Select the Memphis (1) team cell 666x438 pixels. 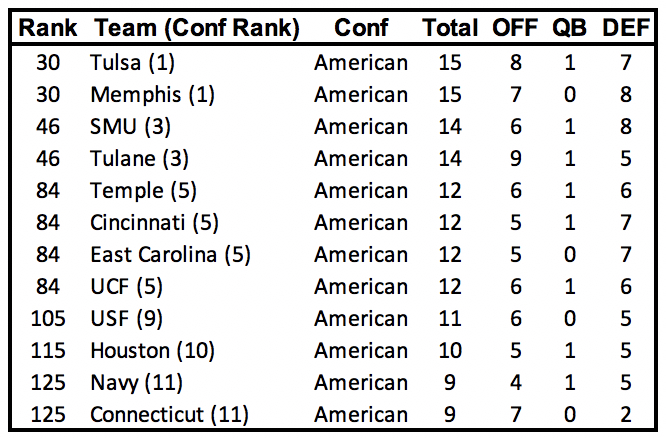(146, 95)
